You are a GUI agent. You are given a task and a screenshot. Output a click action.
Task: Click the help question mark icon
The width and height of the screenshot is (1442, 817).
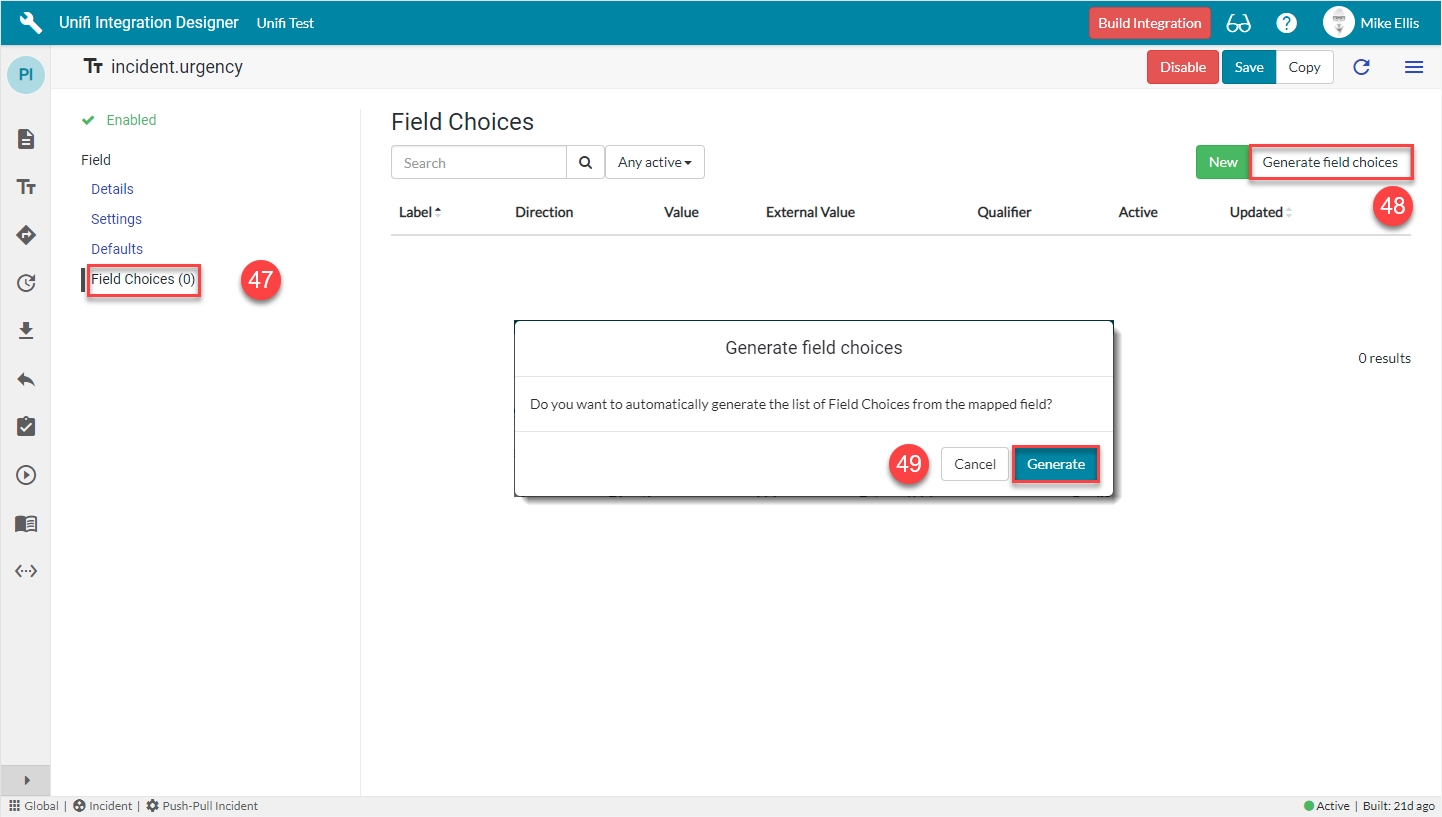(1286, 23)
